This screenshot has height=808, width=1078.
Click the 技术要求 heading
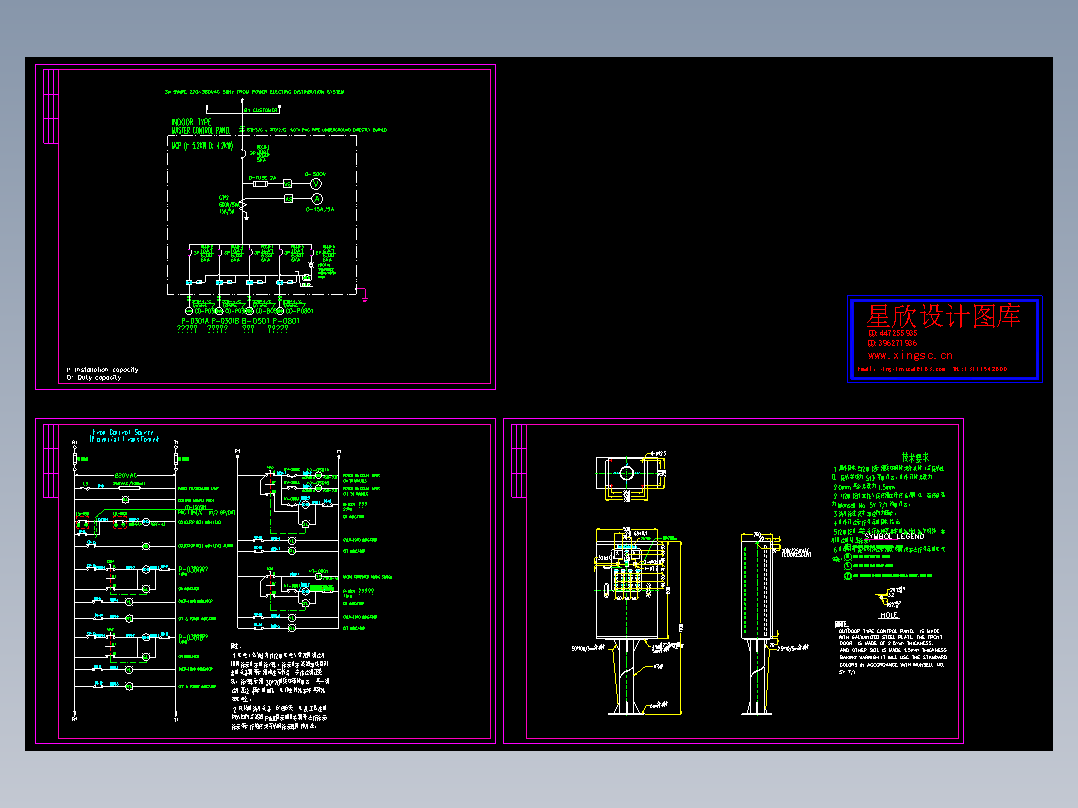(916, 457)
